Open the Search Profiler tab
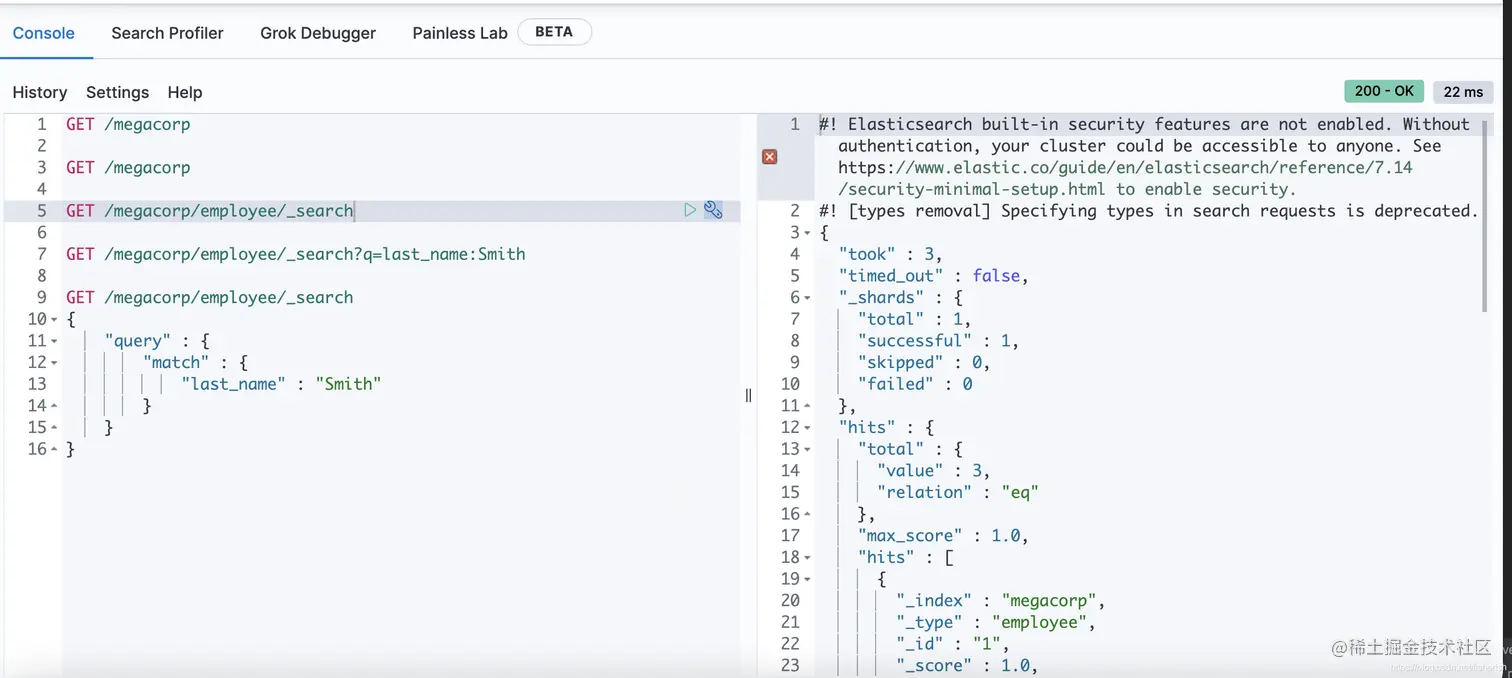This screenshot has width=1512, height=678. click(167, 33)
